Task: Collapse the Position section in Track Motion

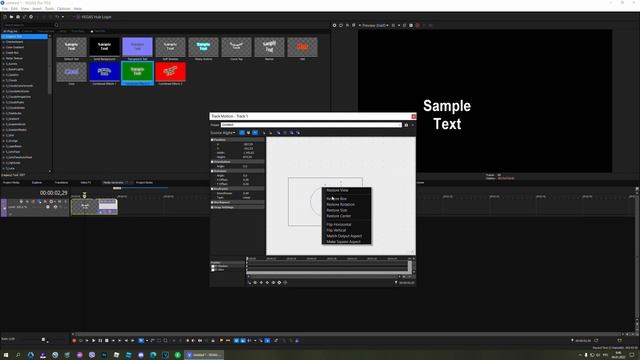Action: pyautogui.click(x=213, y=140)
